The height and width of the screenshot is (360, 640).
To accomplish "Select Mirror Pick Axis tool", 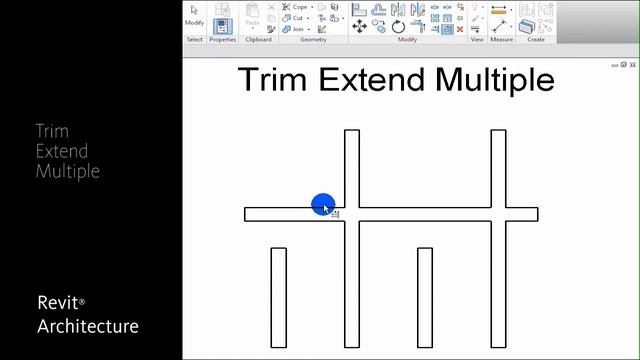I will 398,9.
